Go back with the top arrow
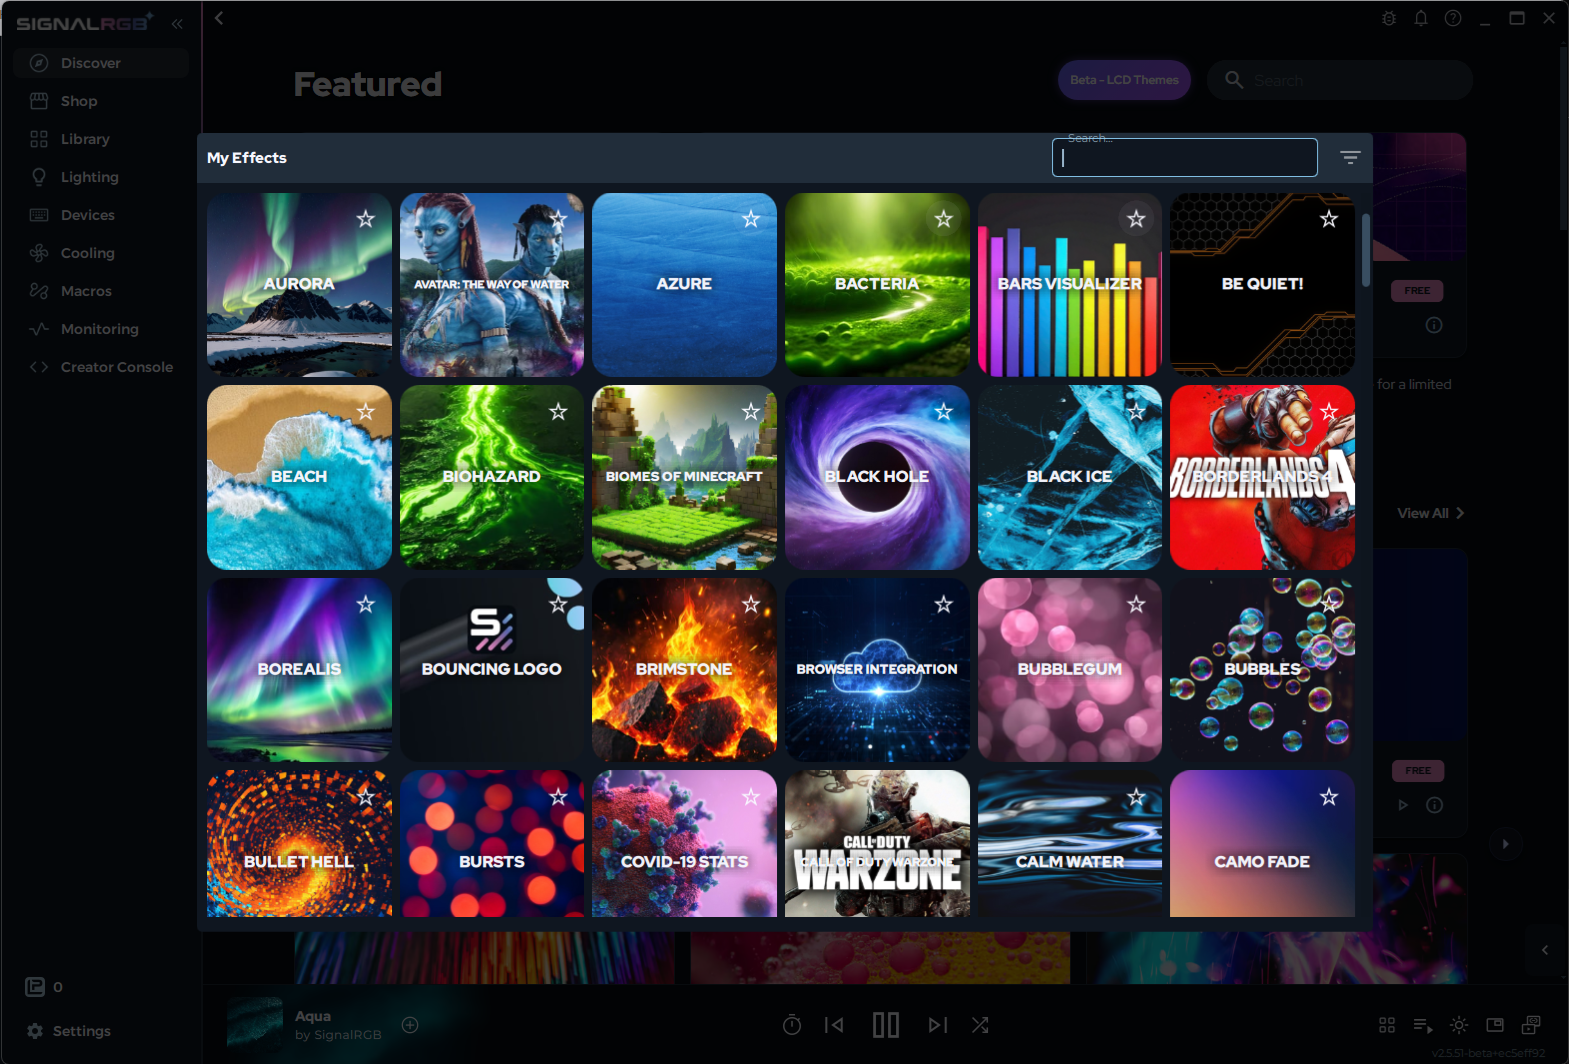 pyautogui.click(x=219, y=18)
